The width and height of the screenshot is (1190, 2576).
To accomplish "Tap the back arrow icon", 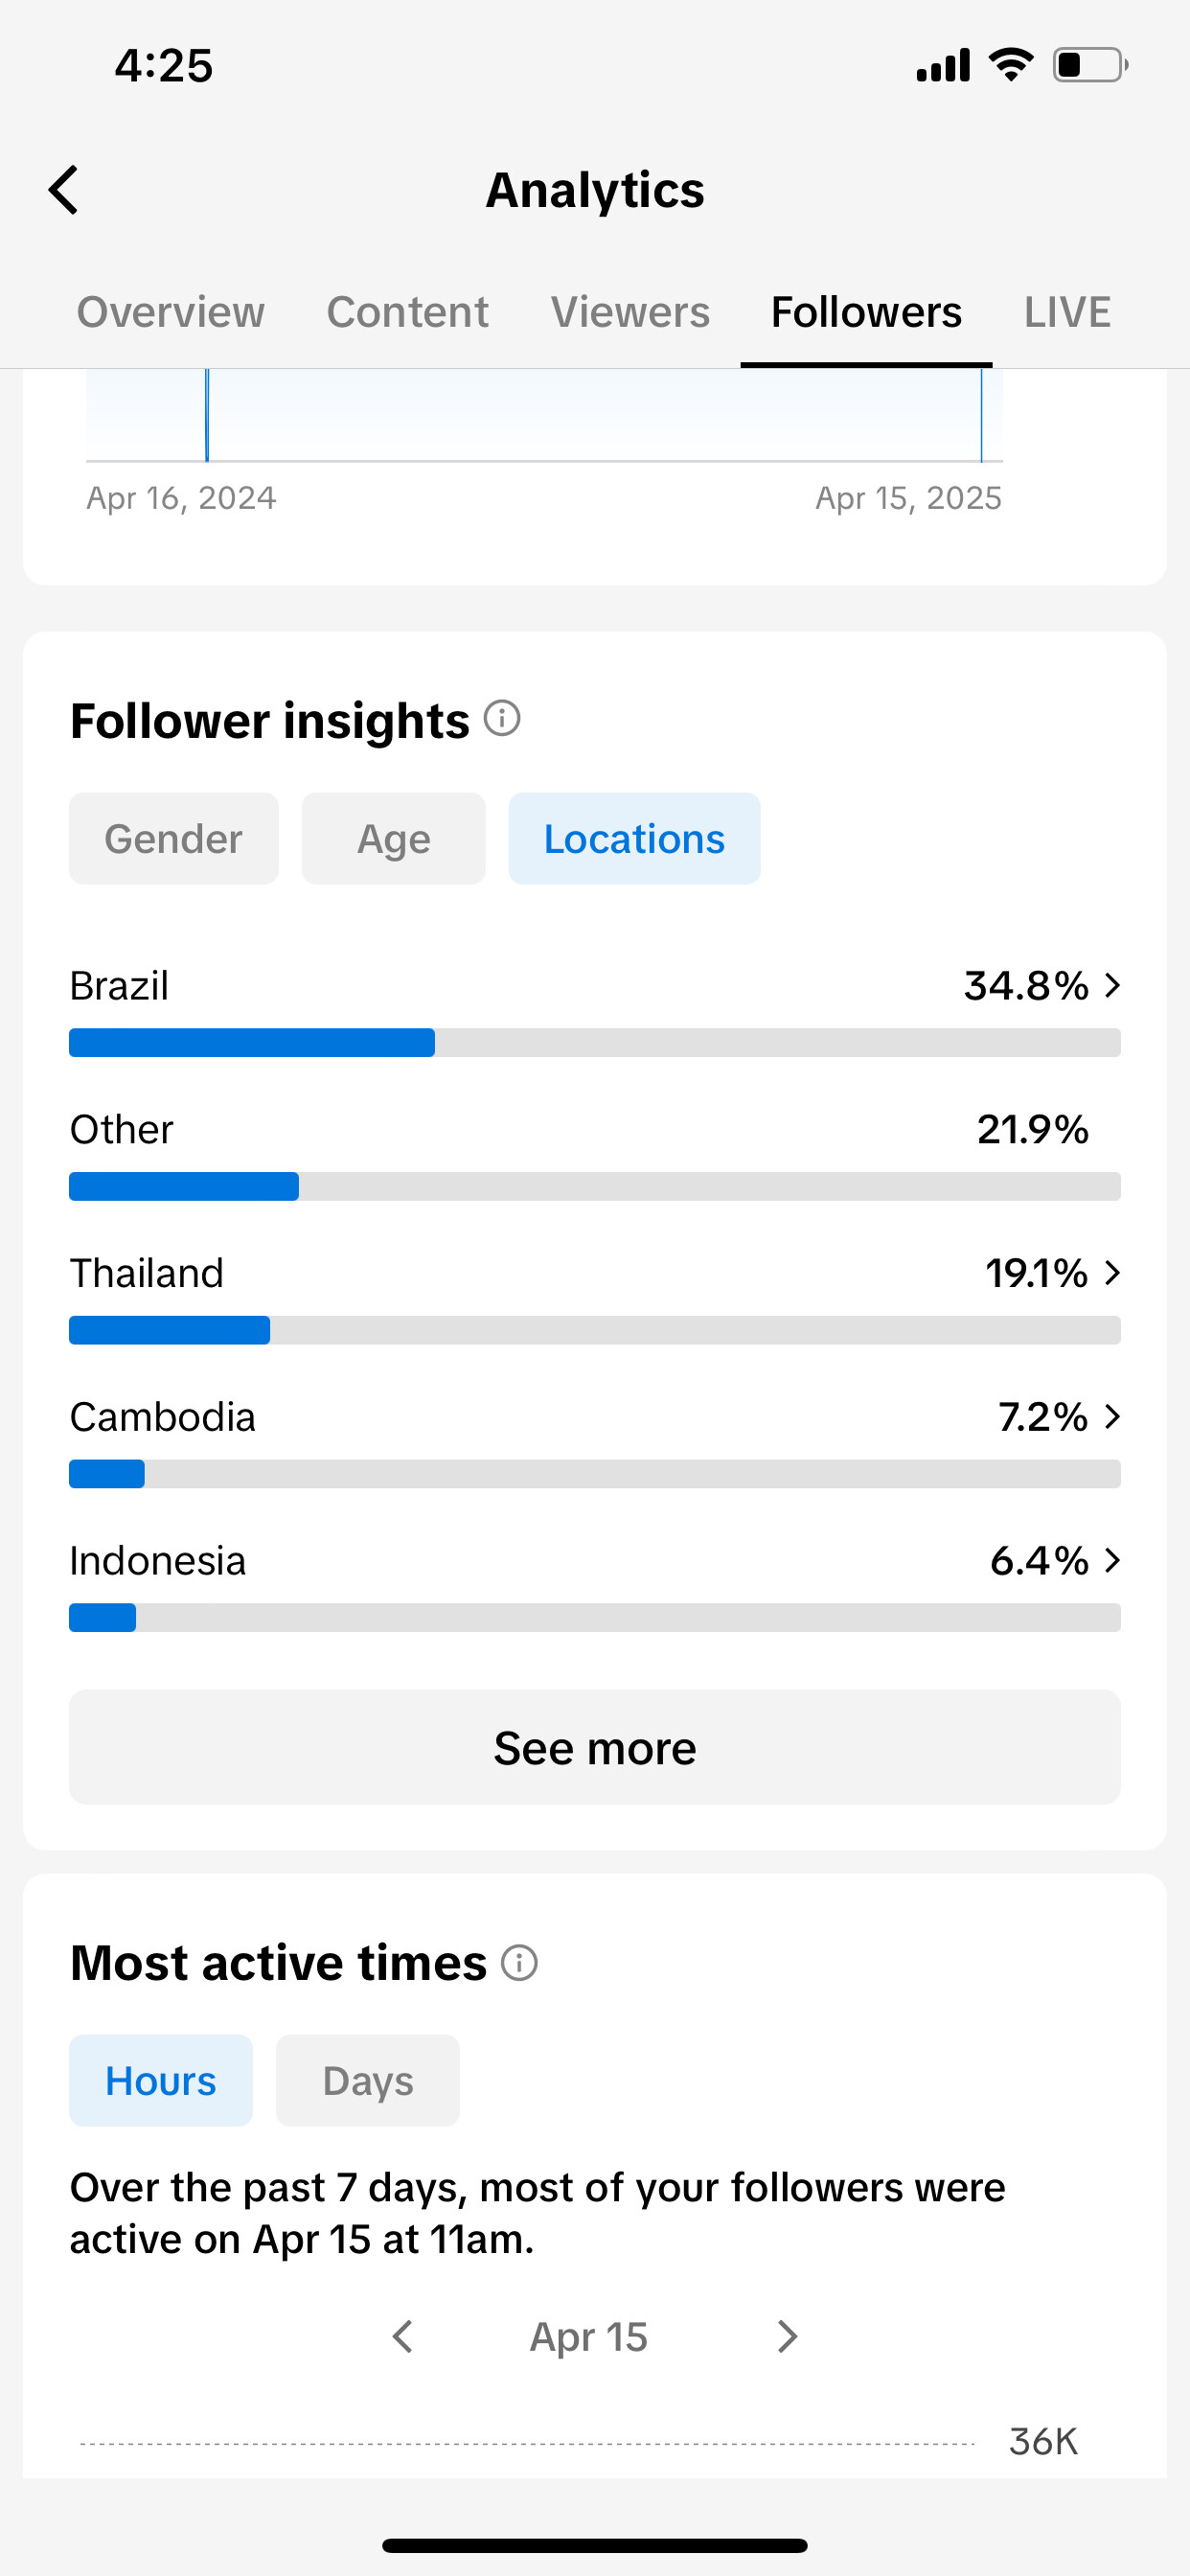I will click(64, 190).
